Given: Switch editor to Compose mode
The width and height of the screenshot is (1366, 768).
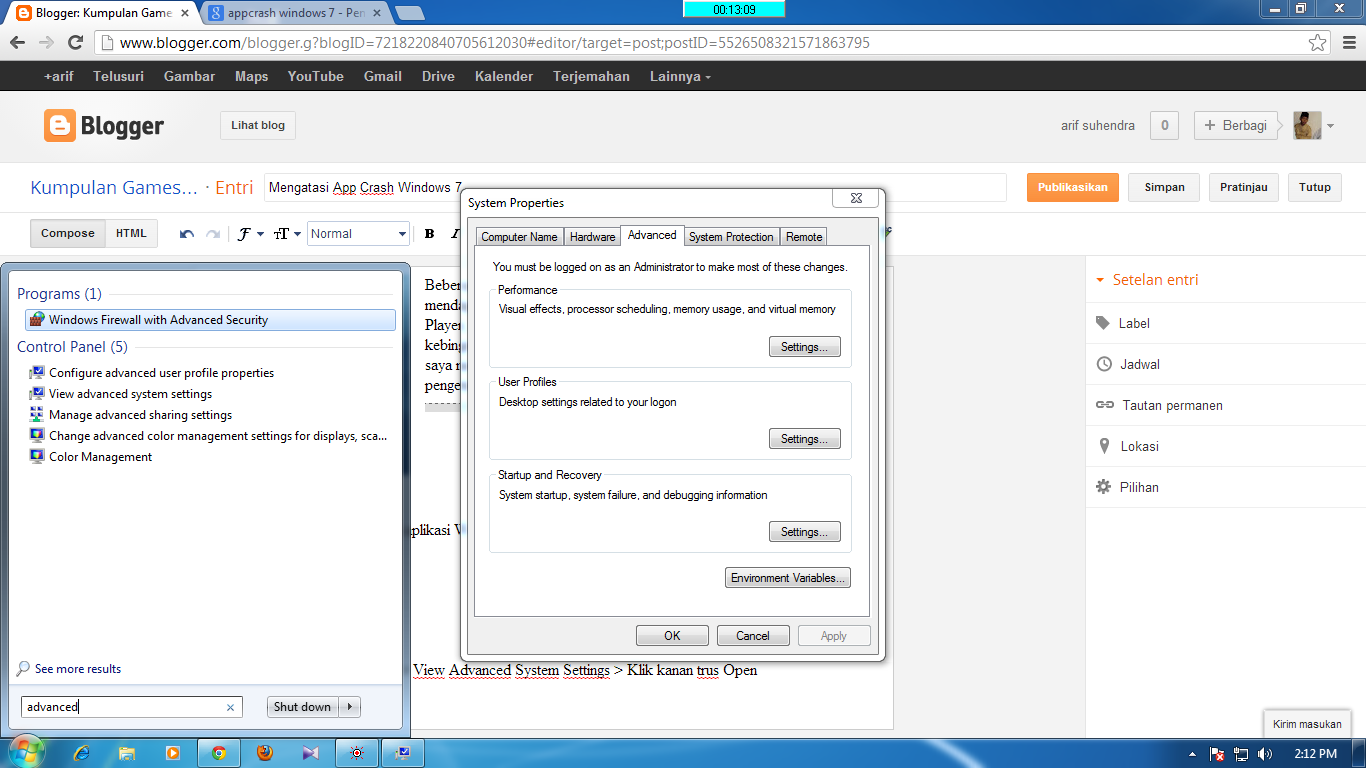Looking at the screenshot, I should 67,233.
